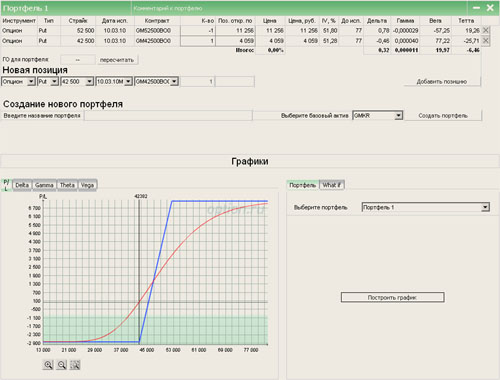Click the Контракт column header
This screenshot has height=380, width=500.
pyautogui.click(x=157, y=21)
